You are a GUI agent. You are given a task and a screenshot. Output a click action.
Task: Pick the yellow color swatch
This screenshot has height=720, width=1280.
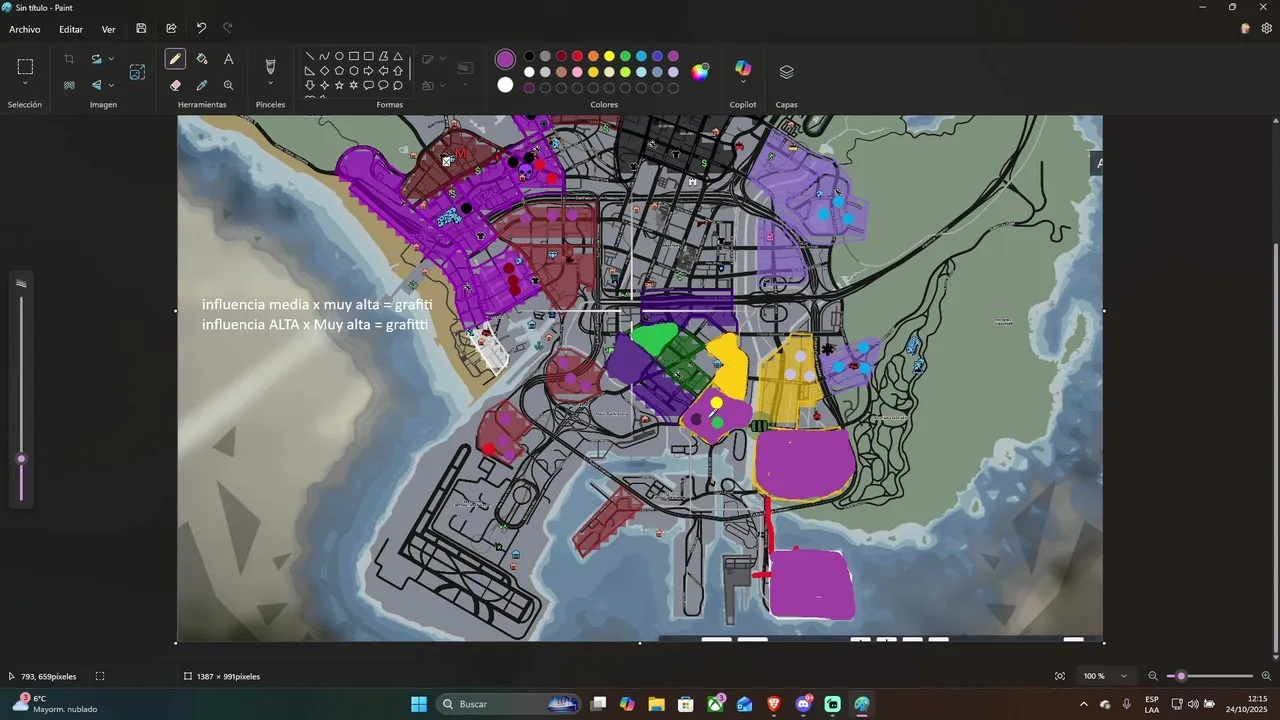point(609,56)
